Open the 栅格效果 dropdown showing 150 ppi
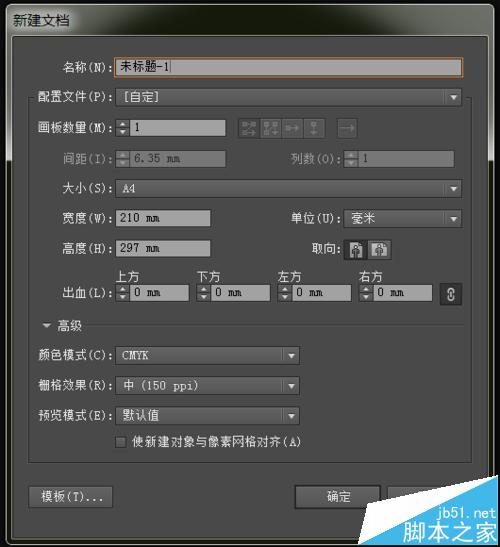The width and height of the screenshot is (500, 547). click(207, 386)
